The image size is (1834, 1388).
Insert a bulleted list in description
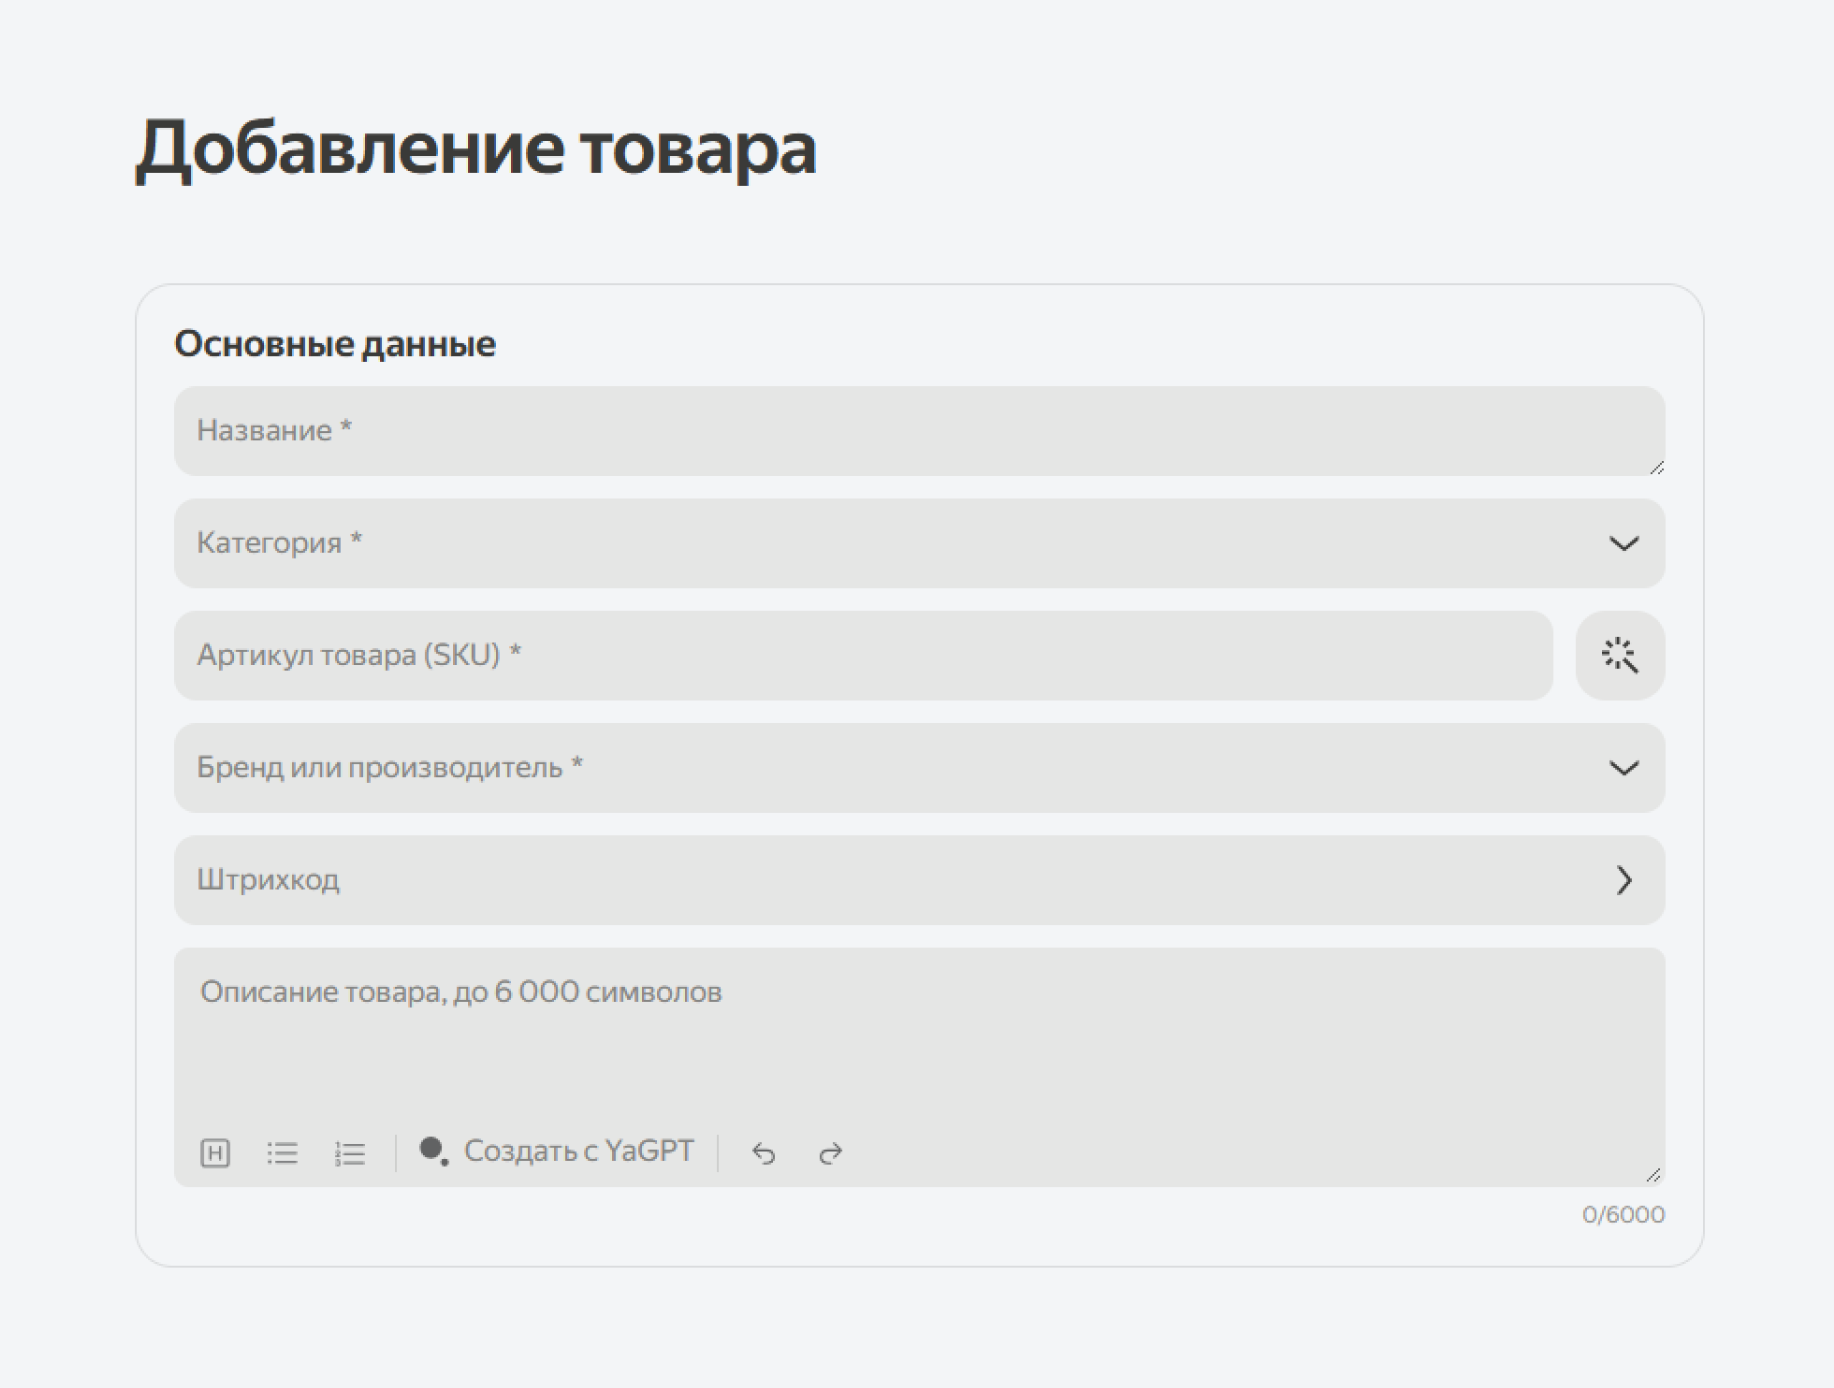click(x=282, y=1153)
